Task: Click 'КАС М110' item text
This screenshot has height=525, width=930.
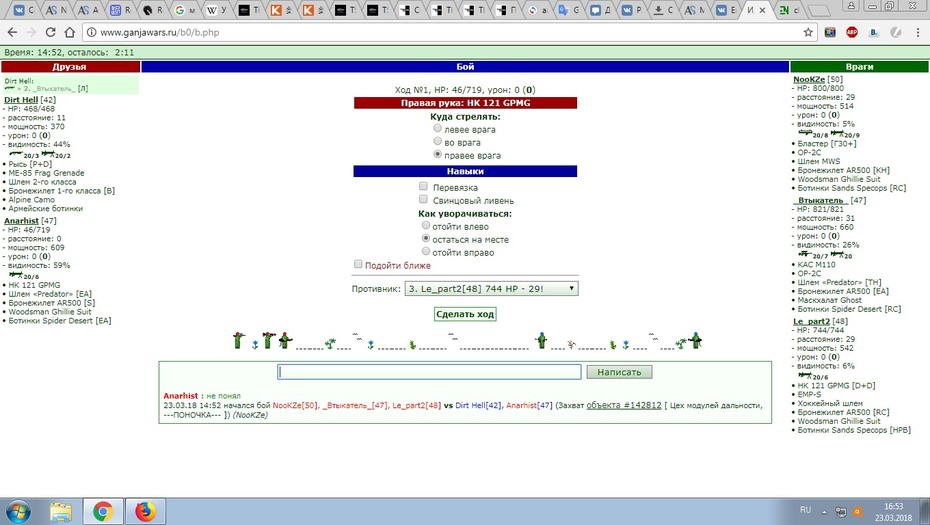Action: pos(816,265)
